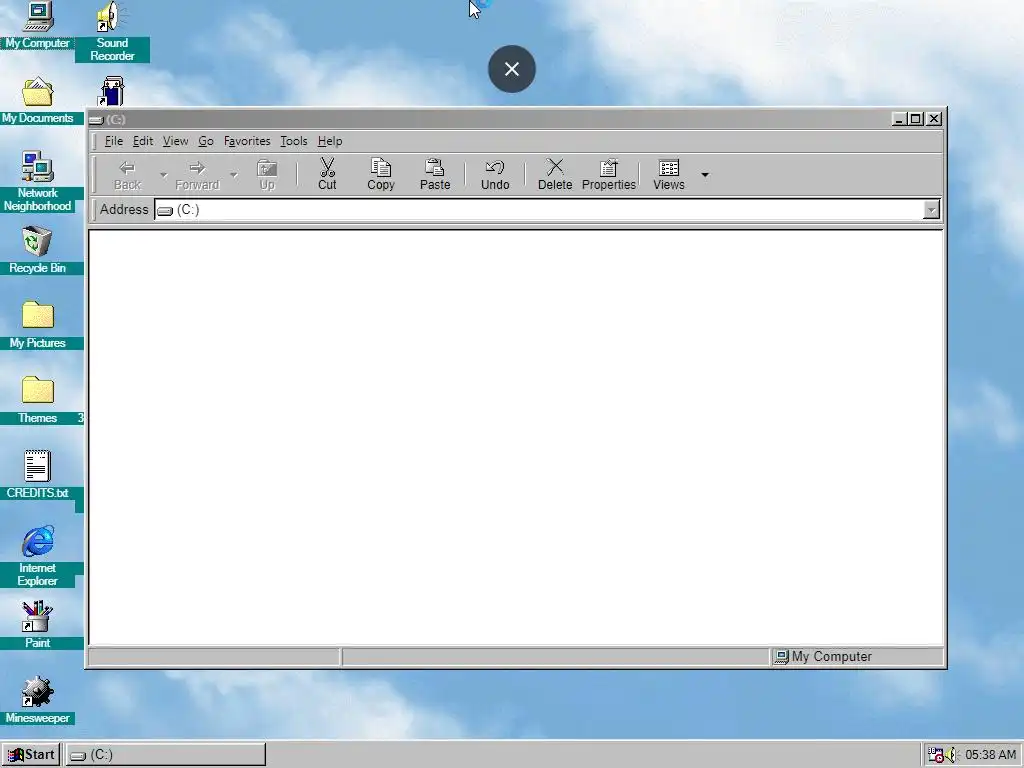Click the Copy toolbar icon
The width and height of the screenshot is (1024, 768).
pyautogui.click(x=381, y=175)
